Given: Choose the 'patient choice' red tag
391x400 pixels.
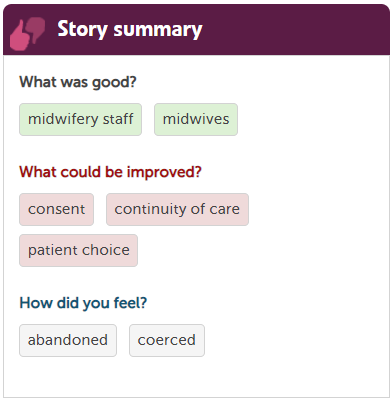Looking at the screenshot, I should tap(78, 250).
